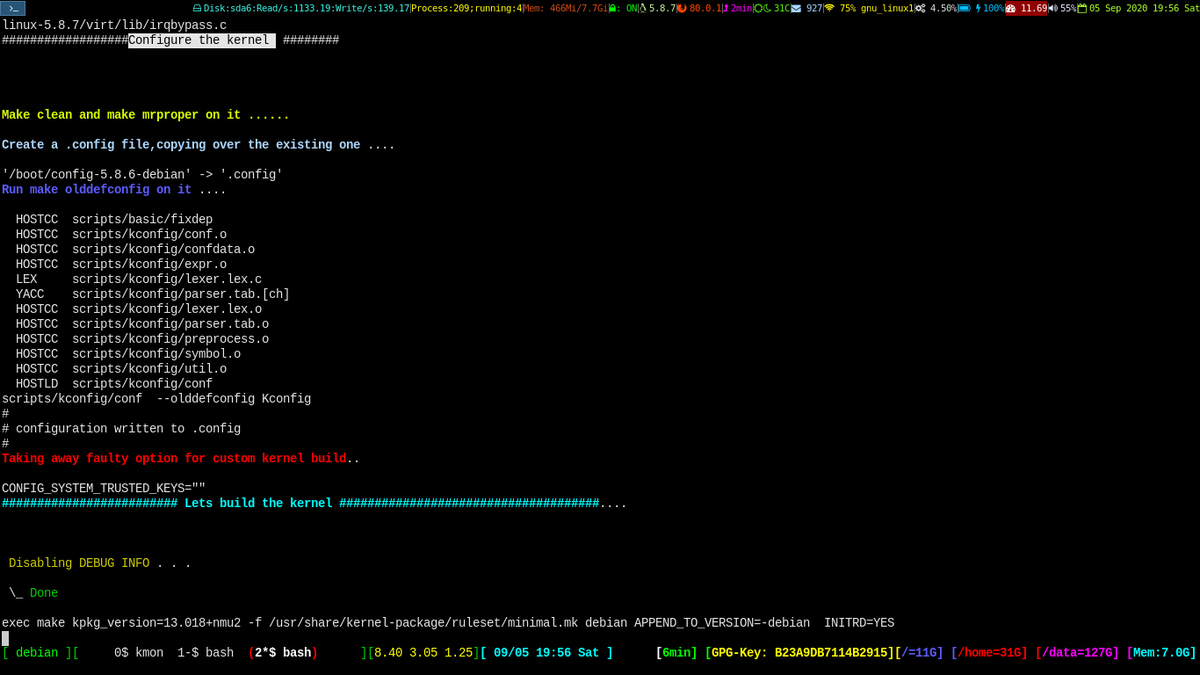The height and width of the screenshot is (675, 1200).
Task: Click the 'scripts/kconfig/conf --olddefconfig Kconfig' line
Action: point(156,399)
